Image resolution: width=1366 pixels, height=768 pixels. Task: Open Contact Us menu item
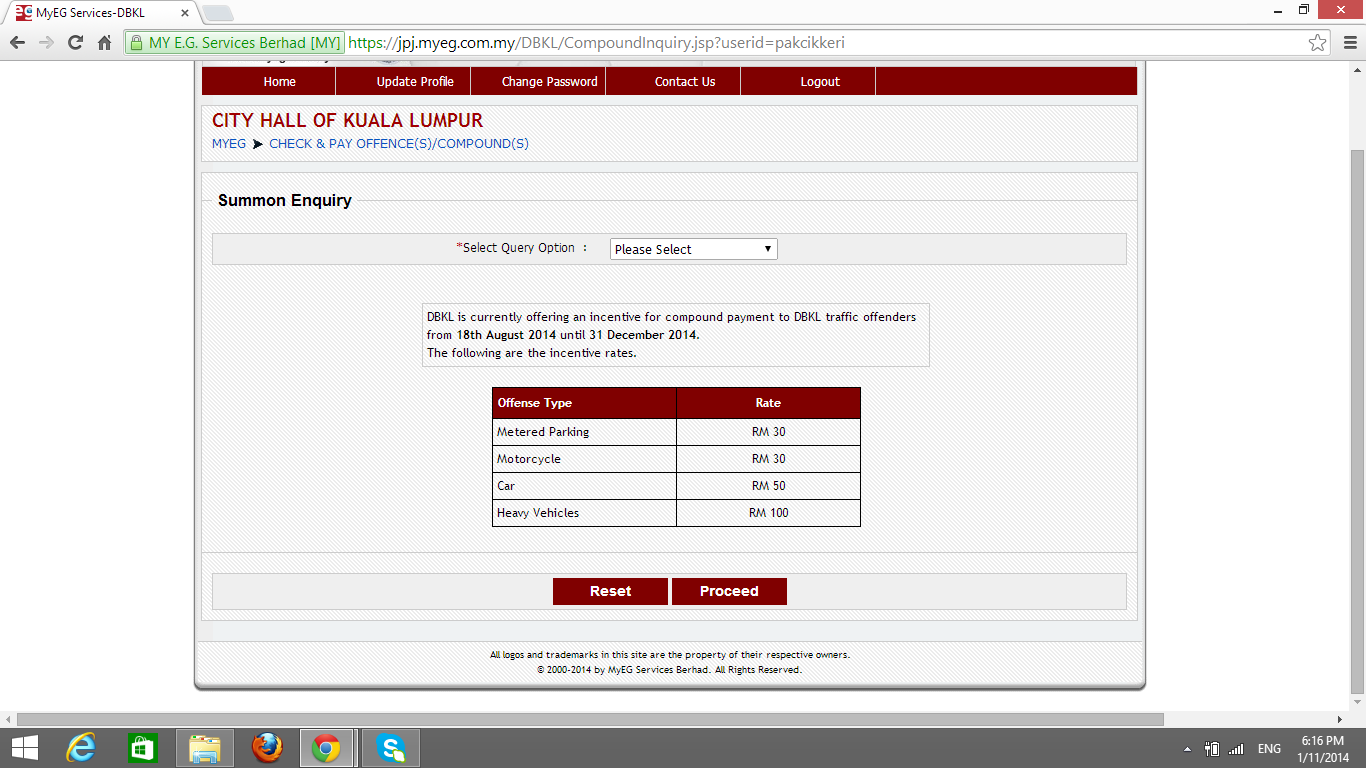(685, 82)
